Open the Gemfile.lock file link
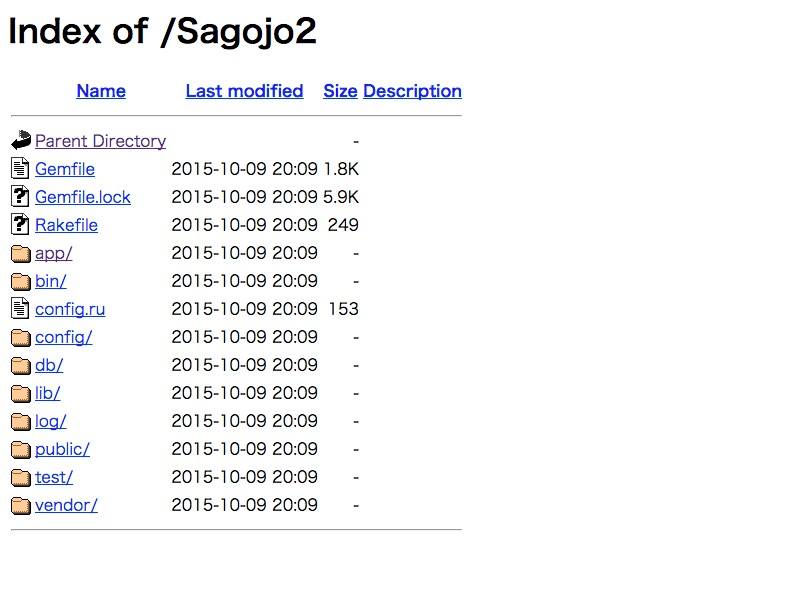Viewport: 801px width, 595px height. [83, 197]
